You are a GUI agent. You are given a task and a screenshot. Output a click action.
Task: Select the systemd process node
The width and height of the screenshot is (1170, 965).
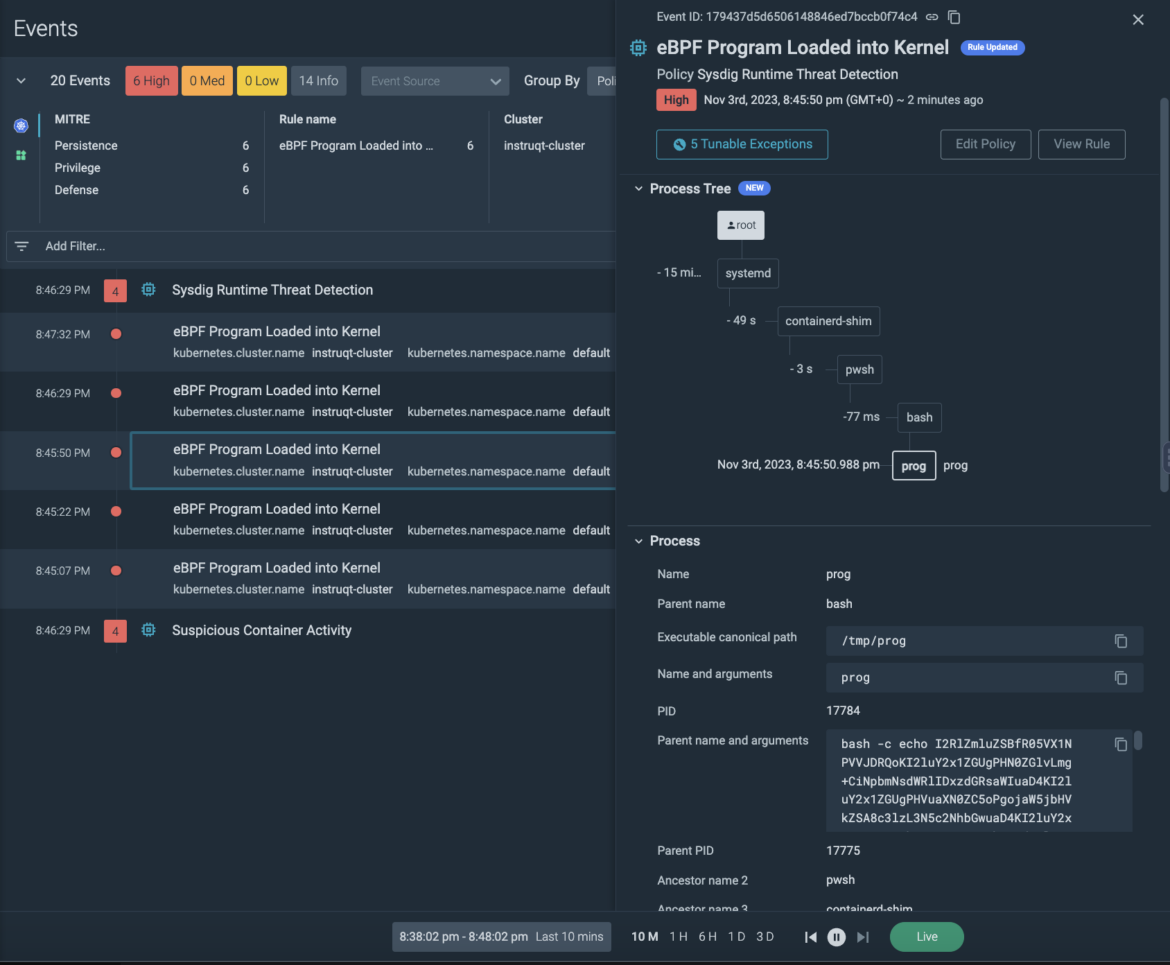pyautogui.click(x=748, y=273)
